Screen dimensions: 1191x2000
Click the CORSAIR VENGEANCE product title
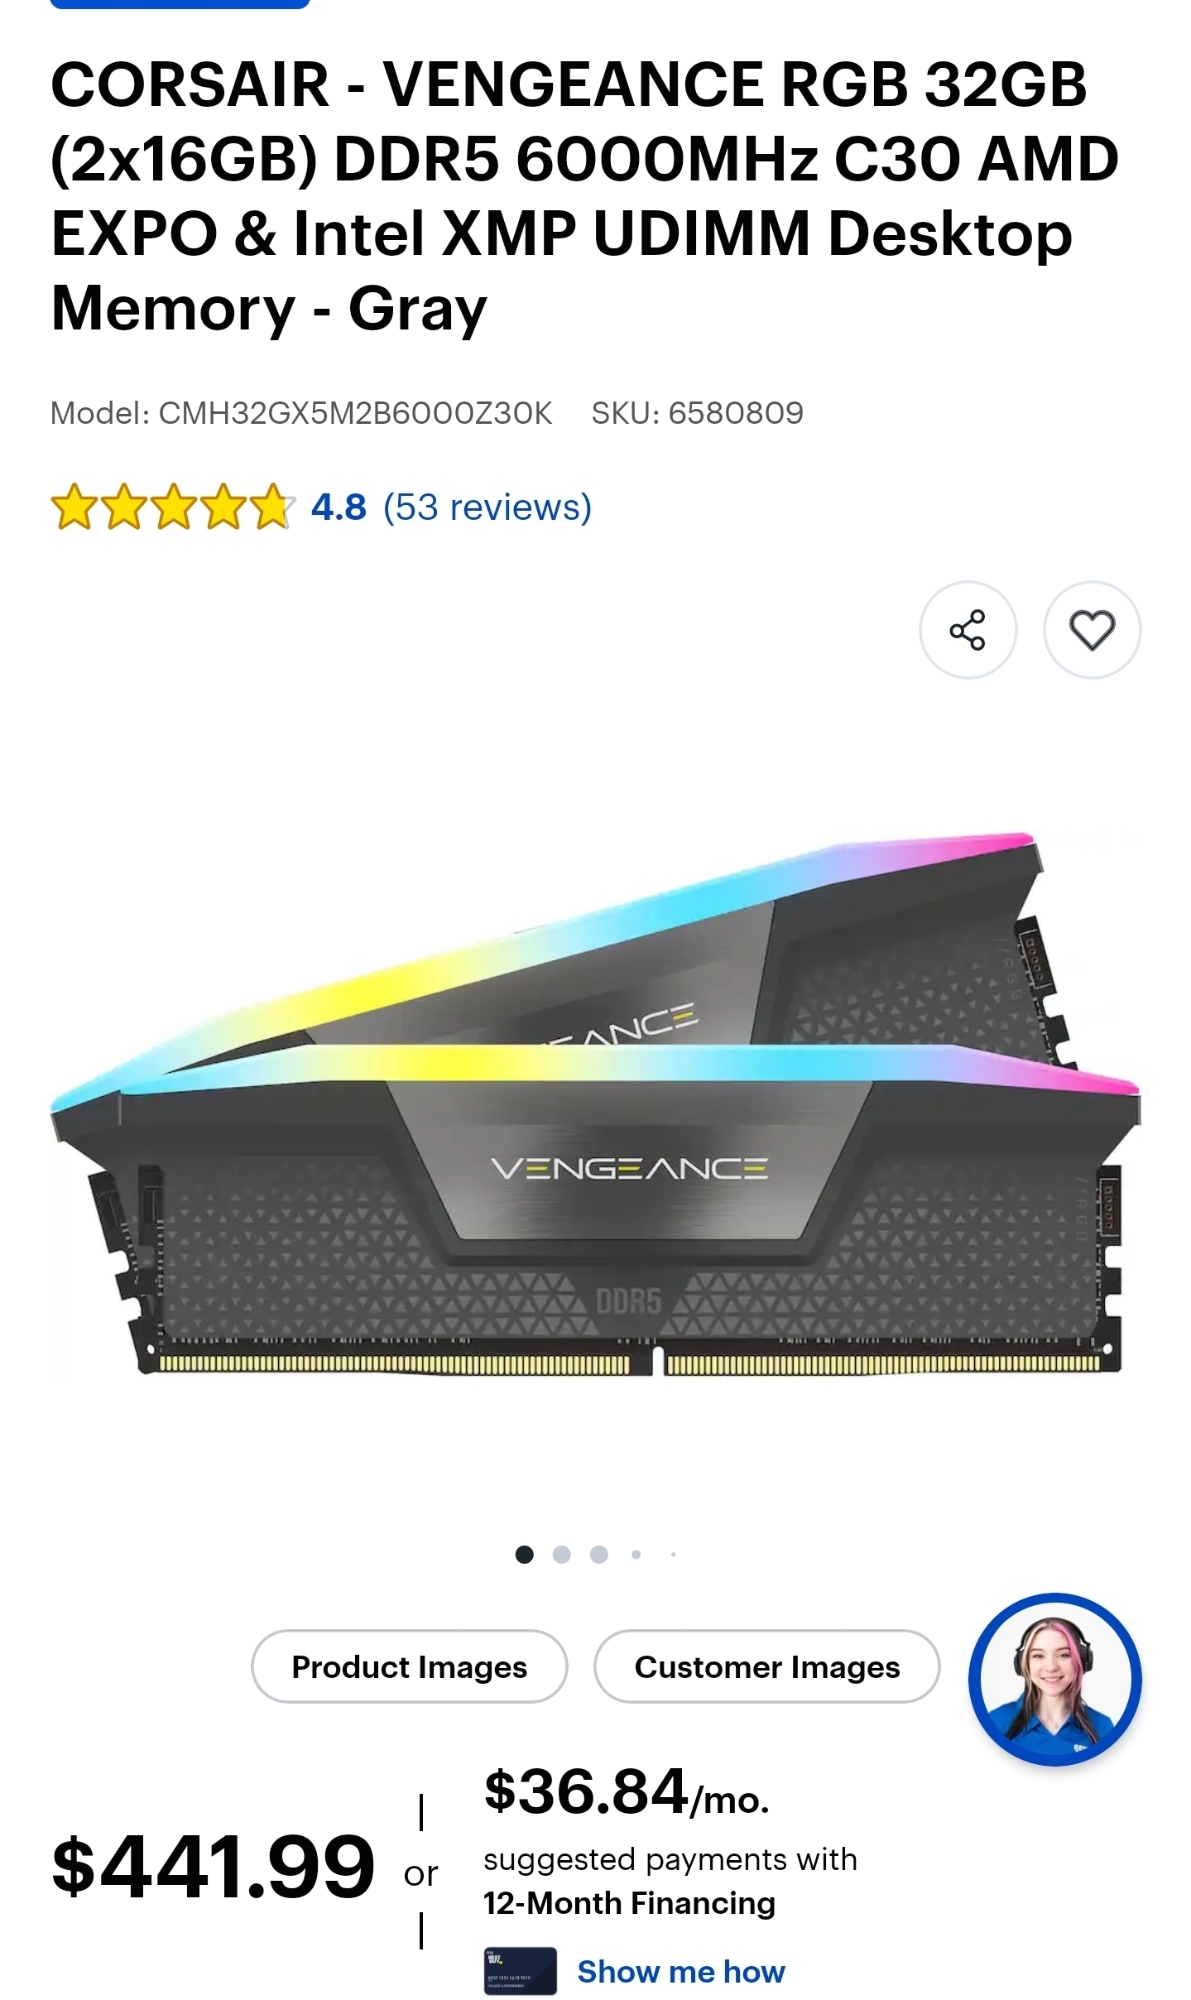point(585,196)
